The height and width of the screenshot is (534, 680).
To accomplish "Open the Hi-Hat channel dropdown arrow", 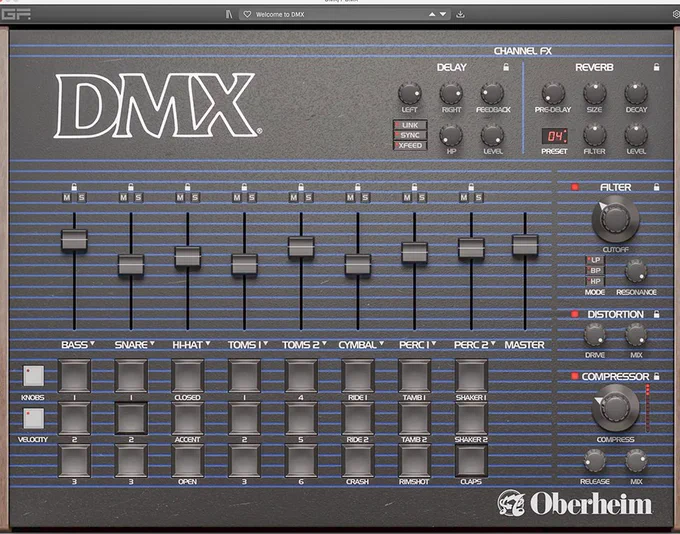I will point(208,344).
